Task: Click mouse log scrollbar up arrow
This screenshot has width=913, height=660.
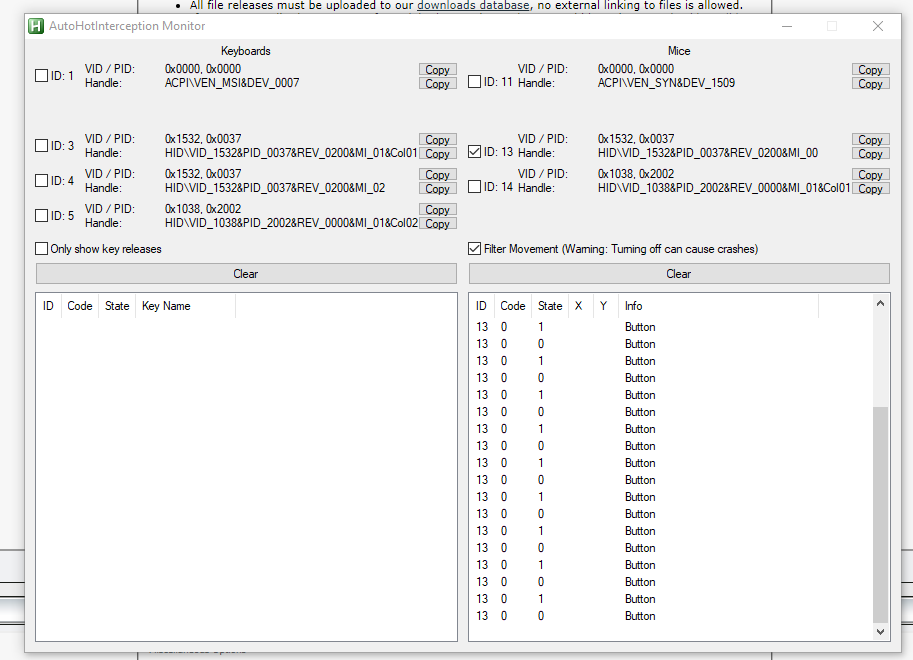Action: click(880, 303)
